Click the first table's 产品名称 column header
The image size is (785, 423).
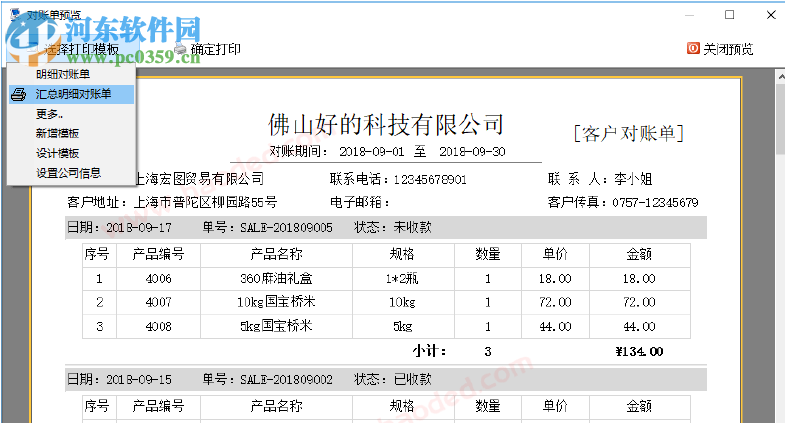point(276,254)
